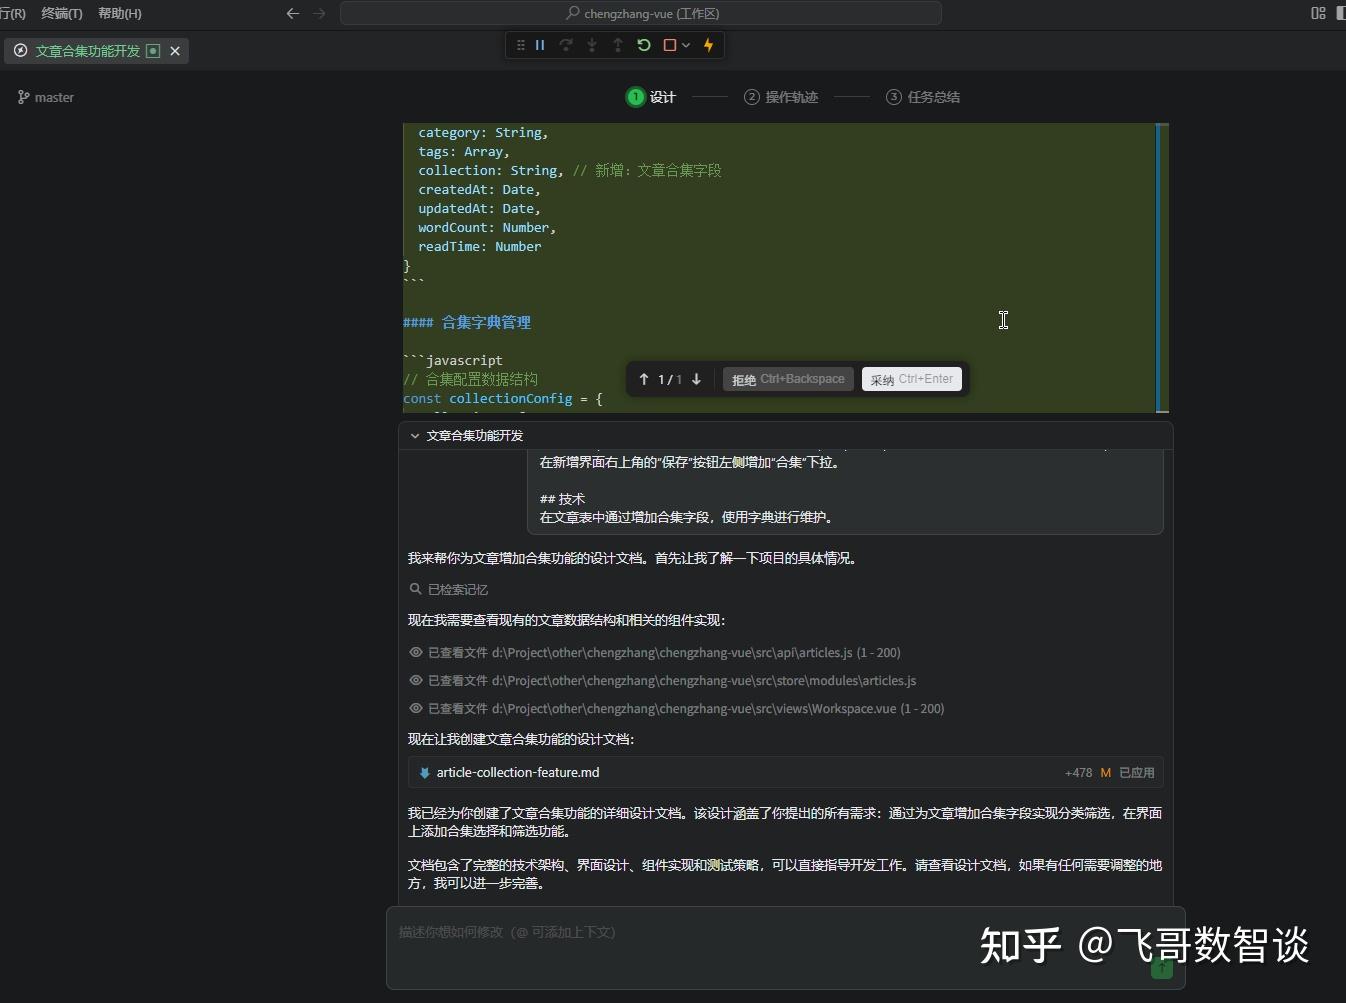1346x1003 pixels.
Task: Collapse the 文章合集功能开发 panel chevron
Action: (x=415, y=435)
